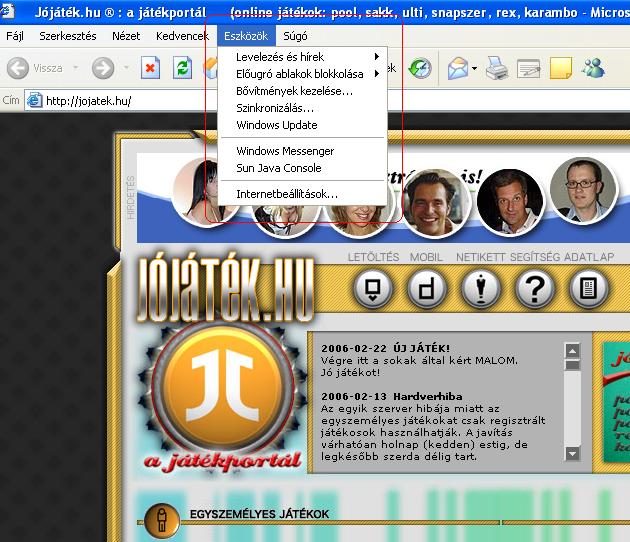Image resolution: width=630 pixels, height=542 pixels.
Task: Click the Netikett round icon
Action: coord(481,289)
